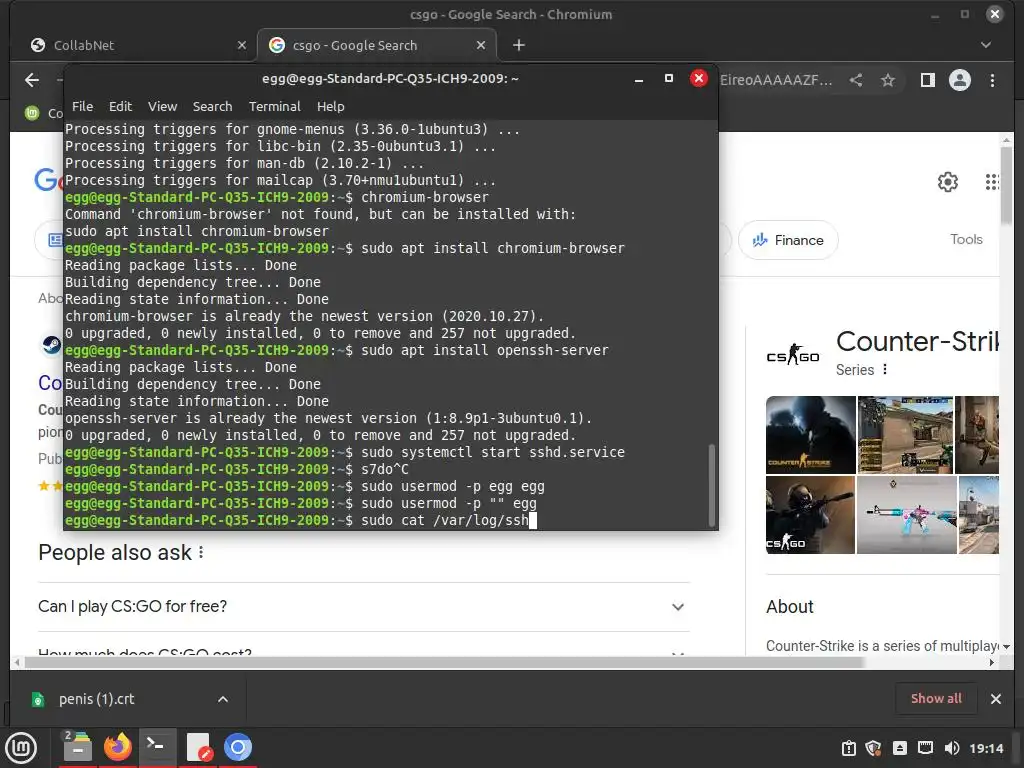Click the About heading in panel

coord(790,607)
